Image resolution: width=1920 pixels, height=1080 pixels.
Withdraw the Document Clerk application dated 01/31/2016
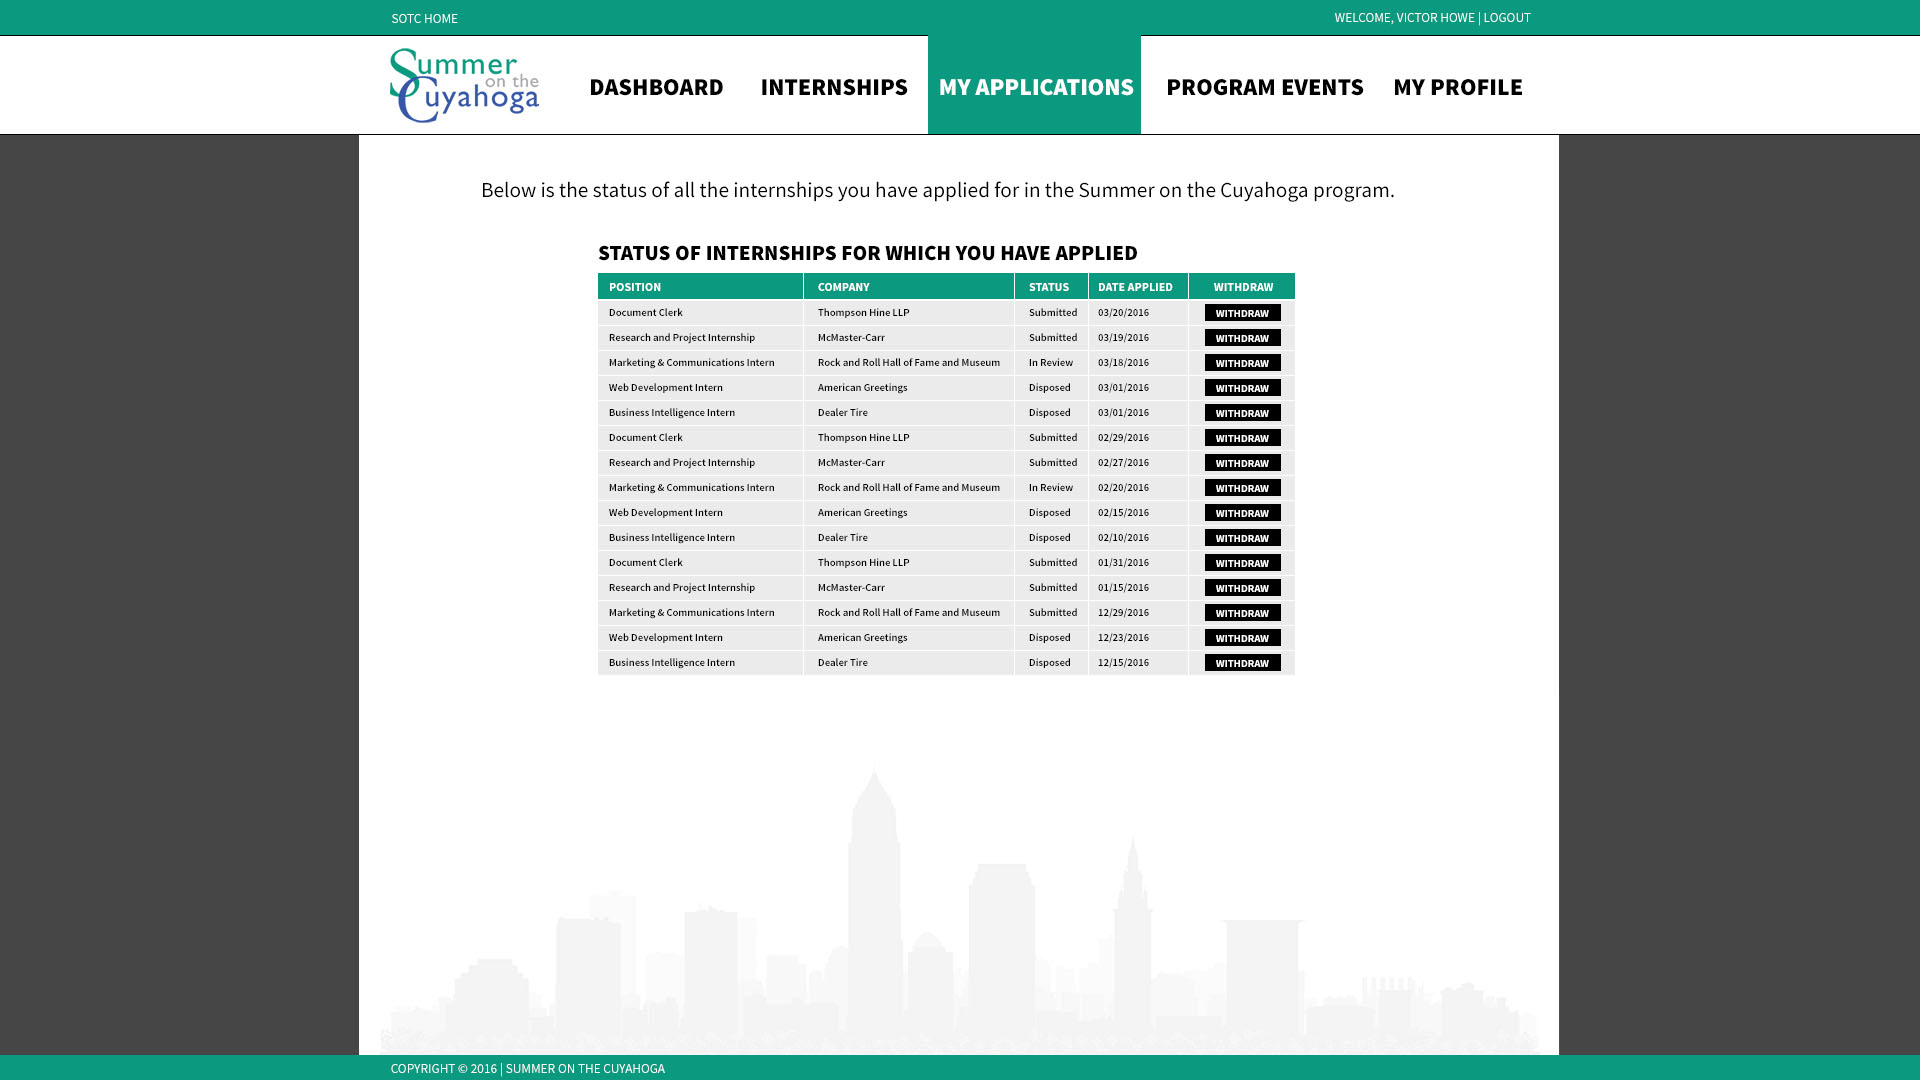pos(1242,562)
